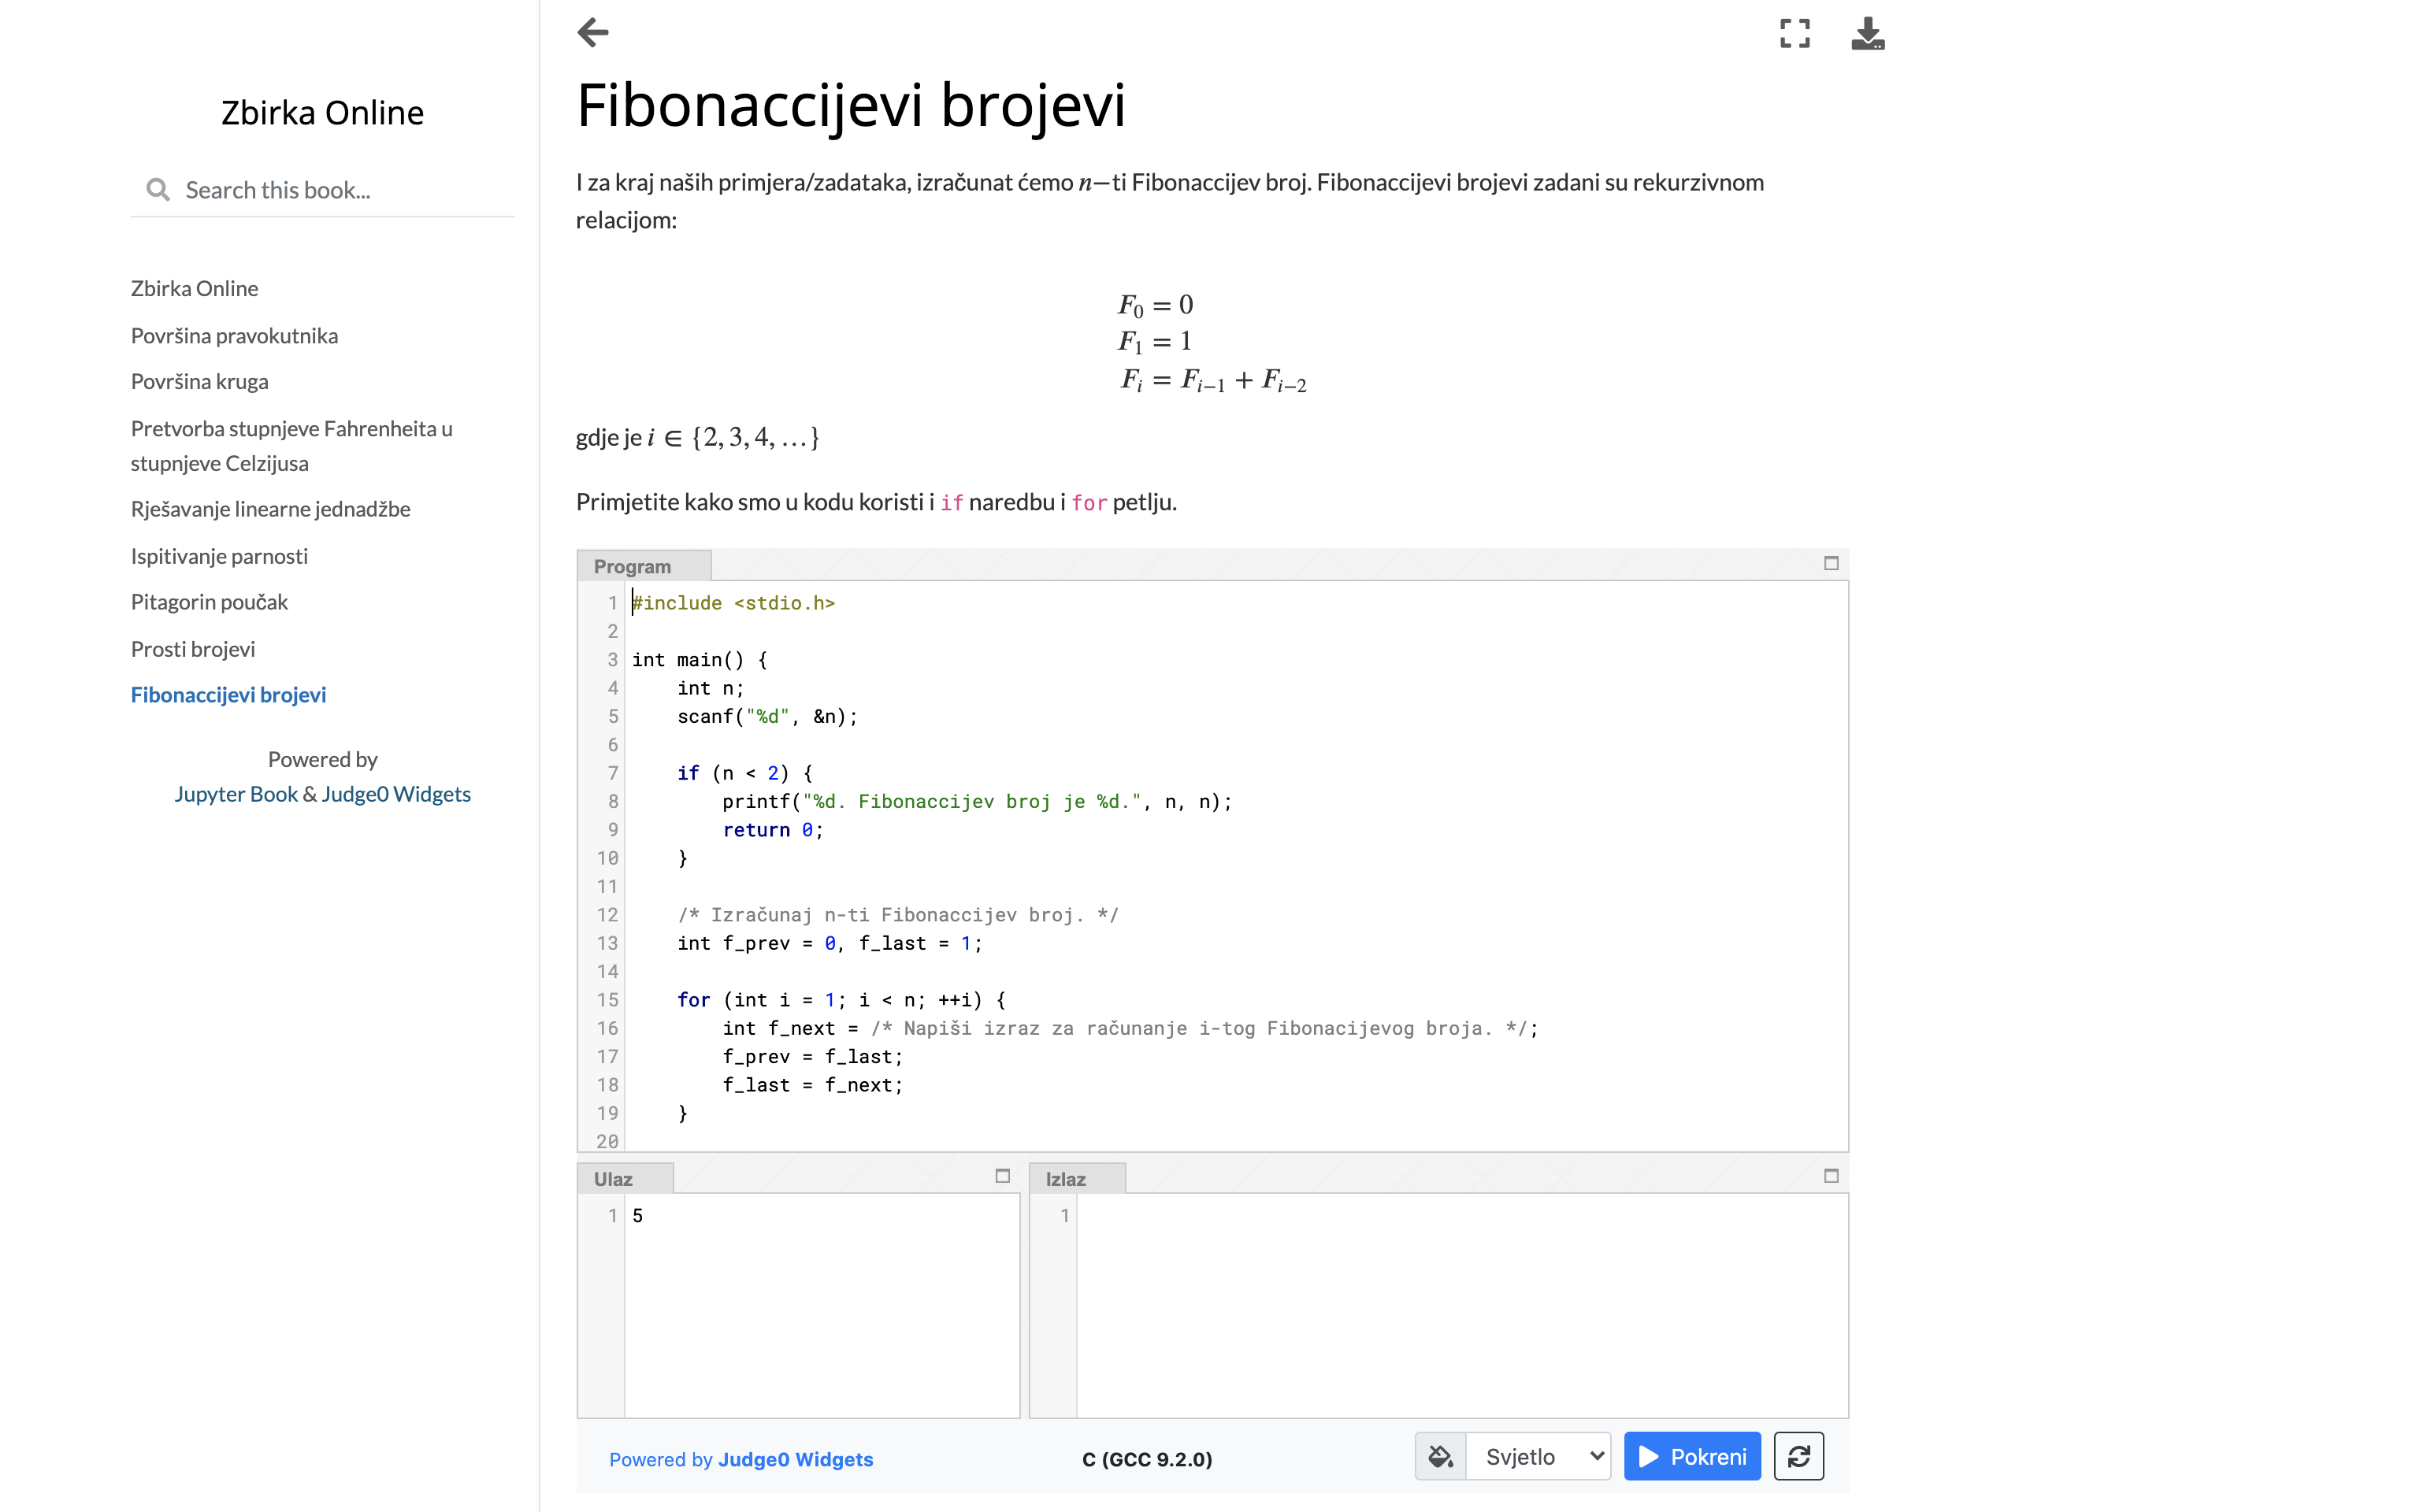Open the Pitagorin poučak chapter
2420x1512 pixels.
click(x=209, y=602)
